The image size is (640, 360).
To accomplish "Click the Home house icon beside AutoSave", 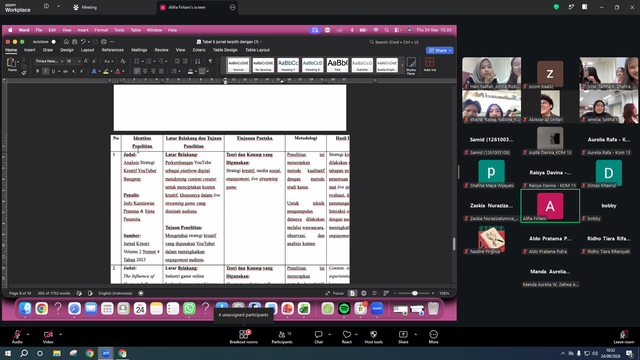I will (66, 42).
